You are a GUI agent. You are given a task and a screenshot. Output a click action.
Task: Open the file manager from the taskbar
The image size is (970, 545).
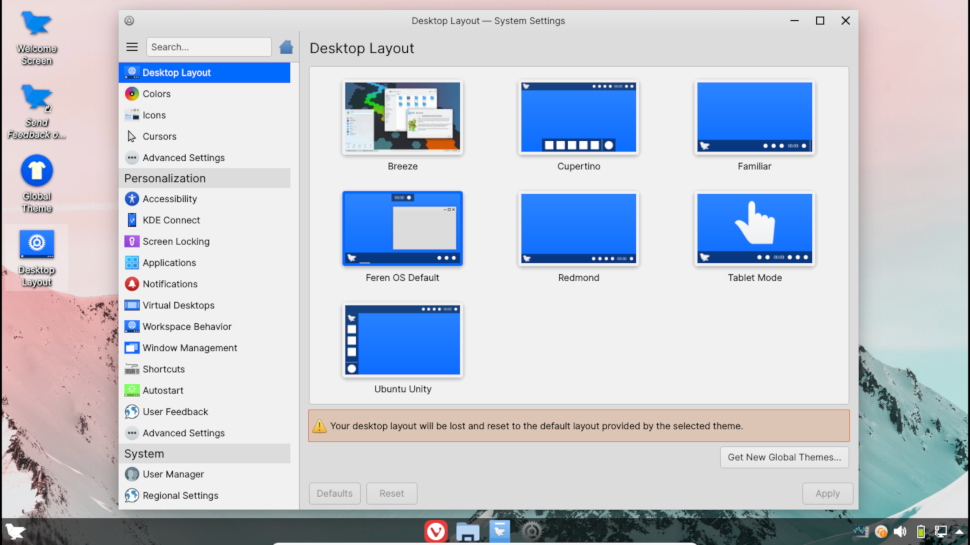(x=468, y=531)
